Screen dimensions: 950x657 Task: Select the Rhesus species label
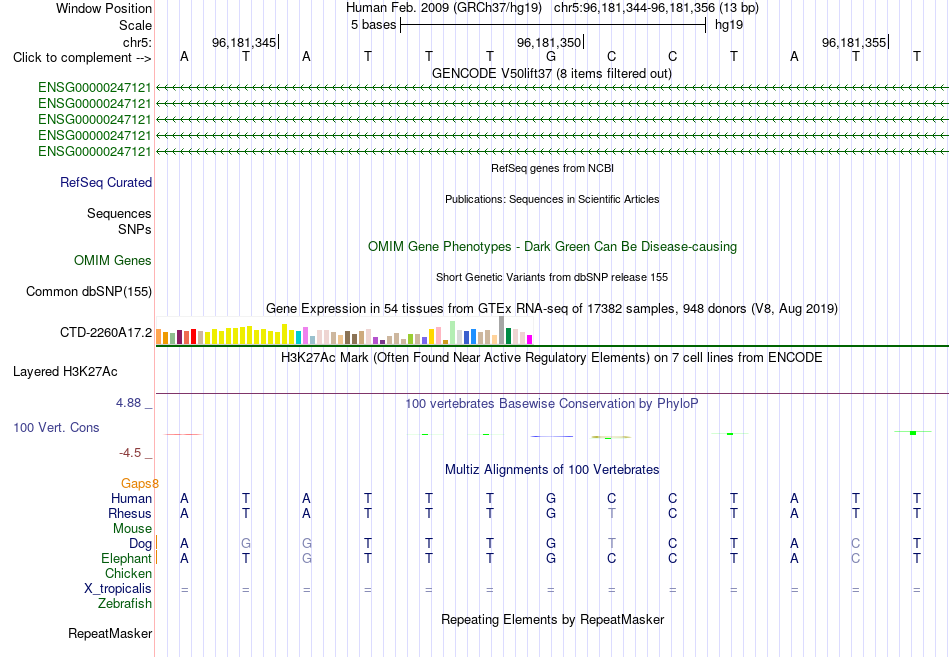(130, 513)
